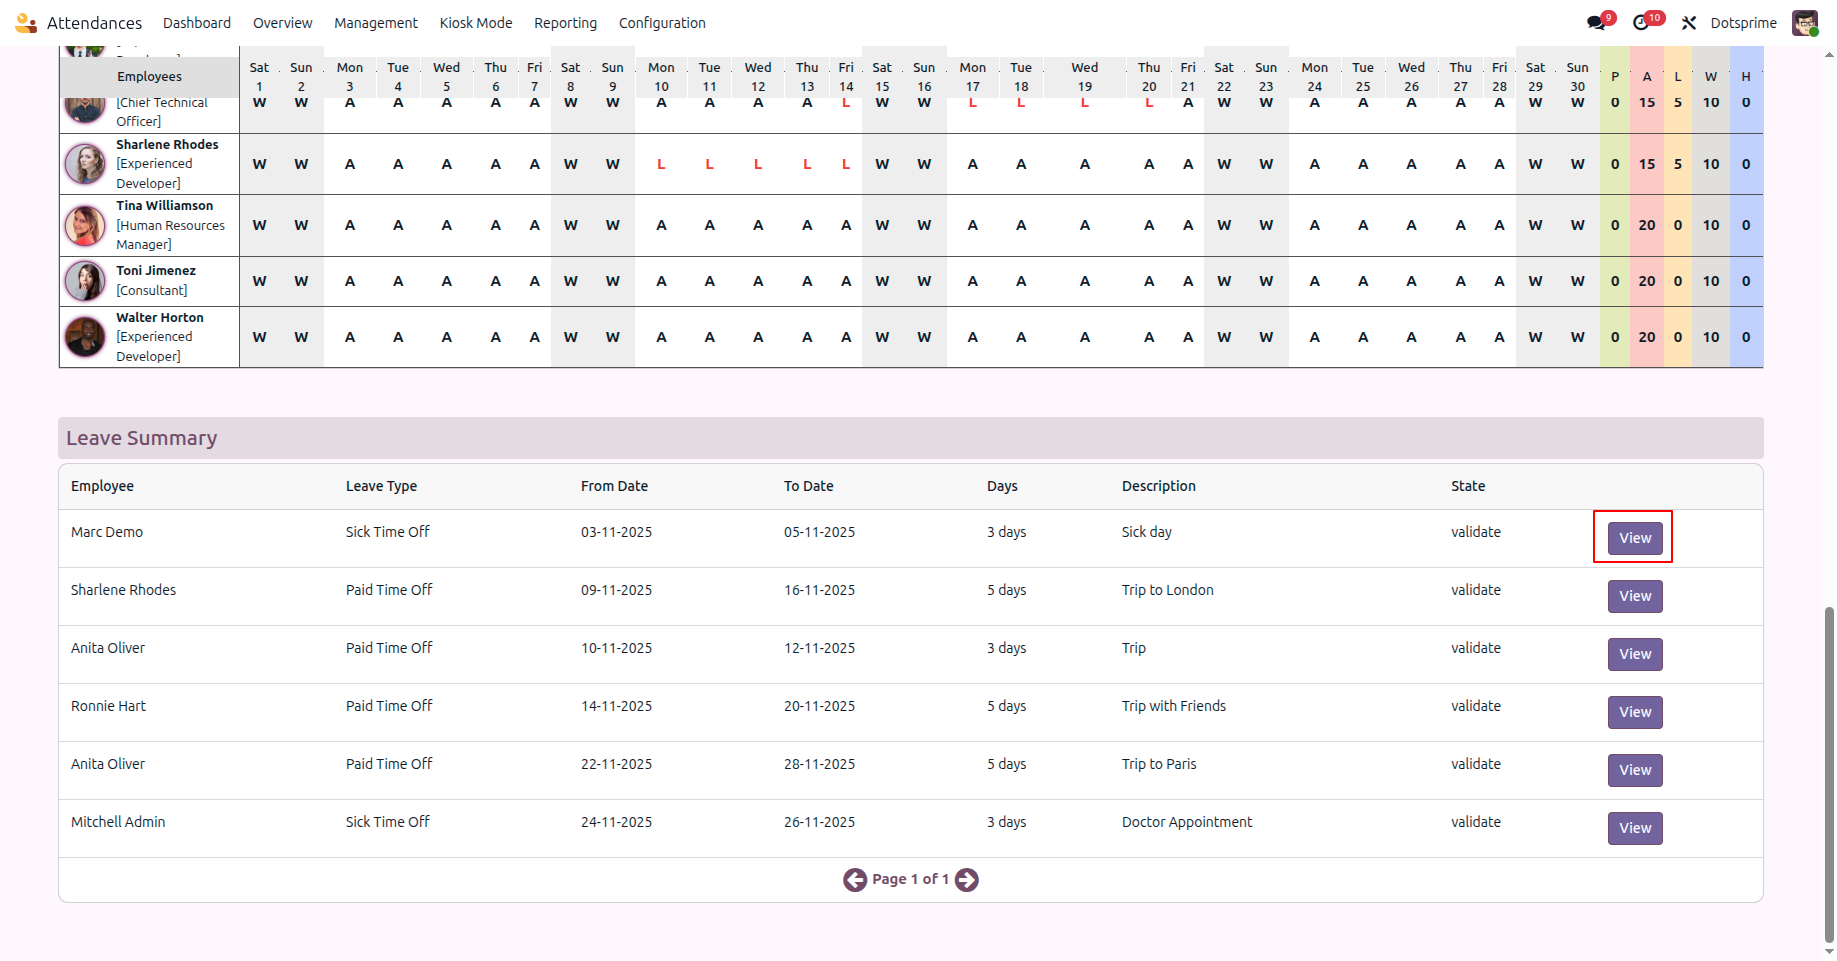Click the Dotsprime company name
1837x961 pixels.
tap(1743, 22)
